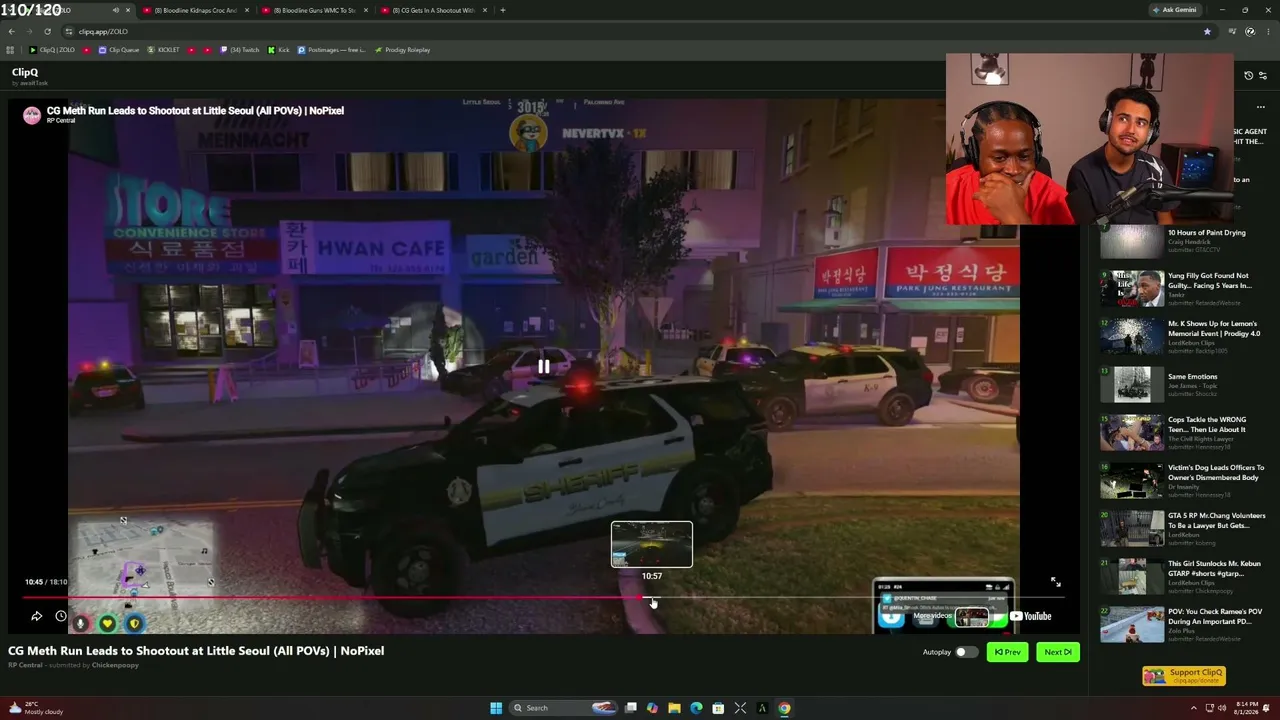This screenshot has height=720, width=1280.
Task: Click the Ask Gemini button
Action: (1174, 10)
